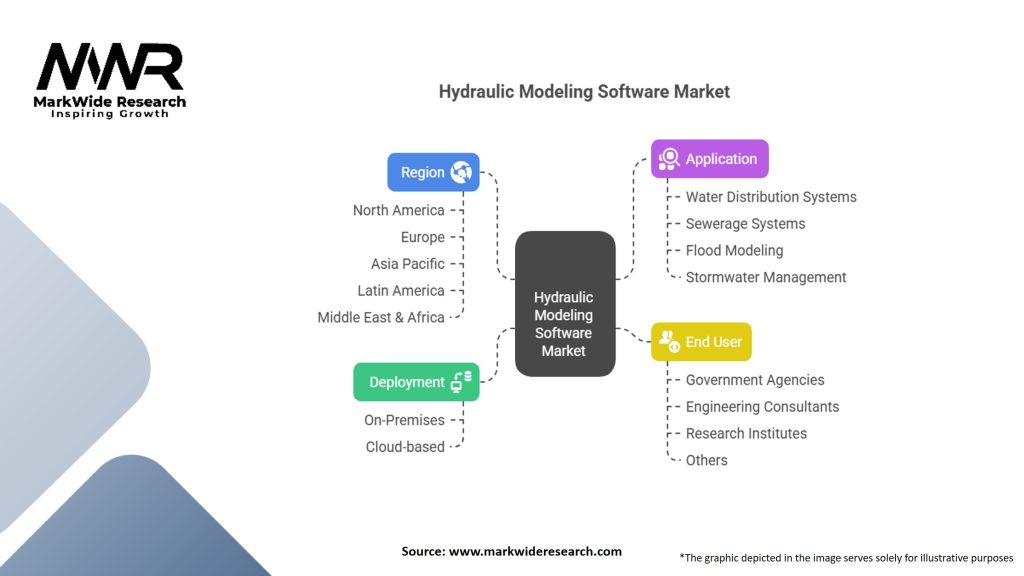Image resolution: width=1024 pixels, height=576 pixels.
Task: Select the Deployment category box
Action: pos(416,382)
